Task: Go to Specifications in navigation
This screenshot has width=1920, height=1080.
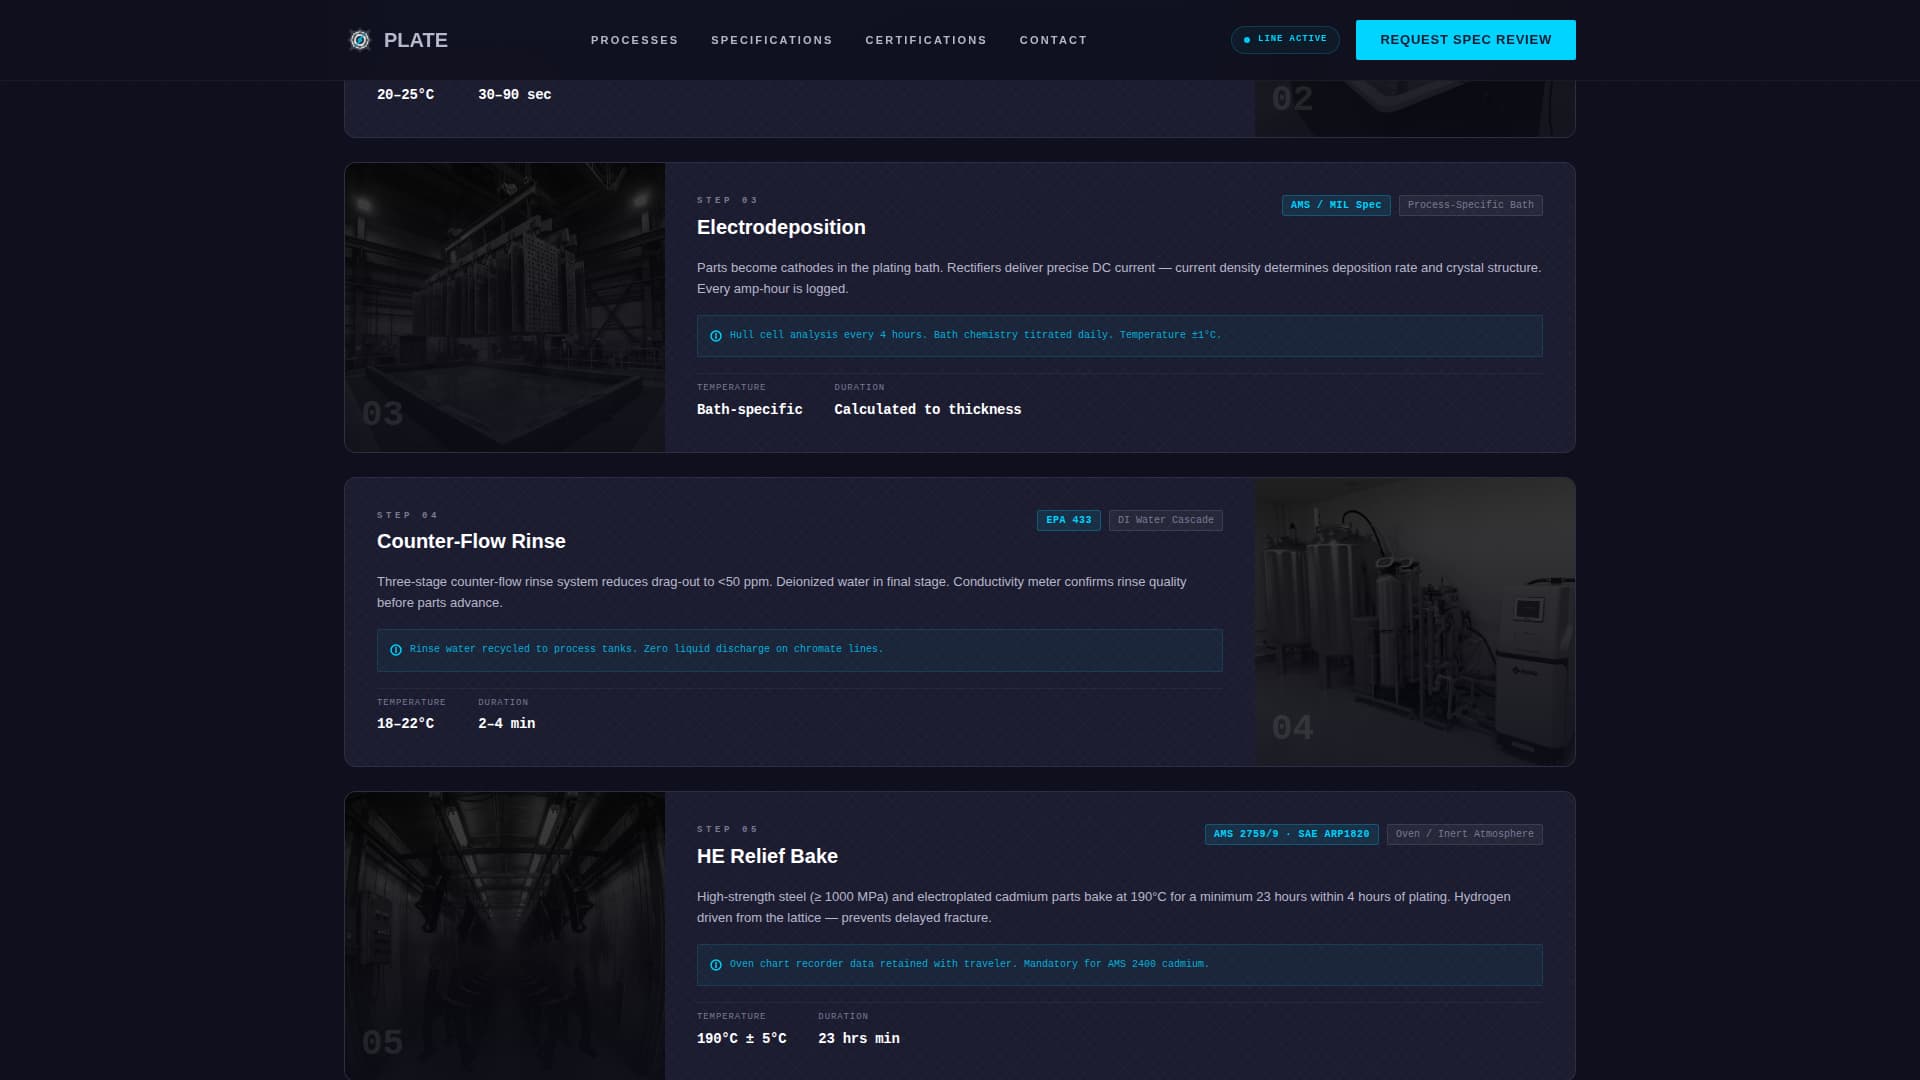Action: coord(771,40)
